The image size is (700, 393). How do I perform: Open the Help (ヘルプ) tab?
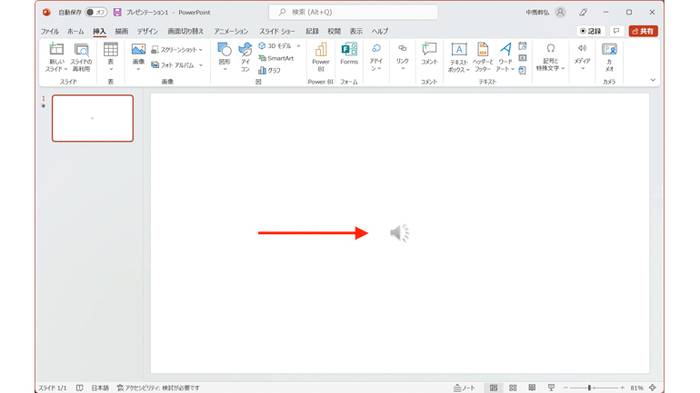click(x=380, y=31)
